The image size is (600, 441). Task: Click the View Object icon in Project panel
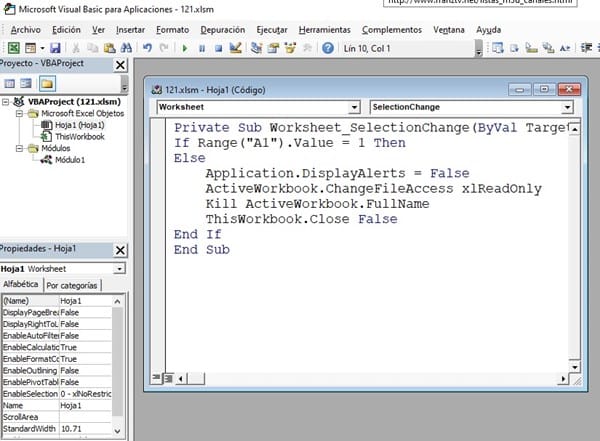27,82
